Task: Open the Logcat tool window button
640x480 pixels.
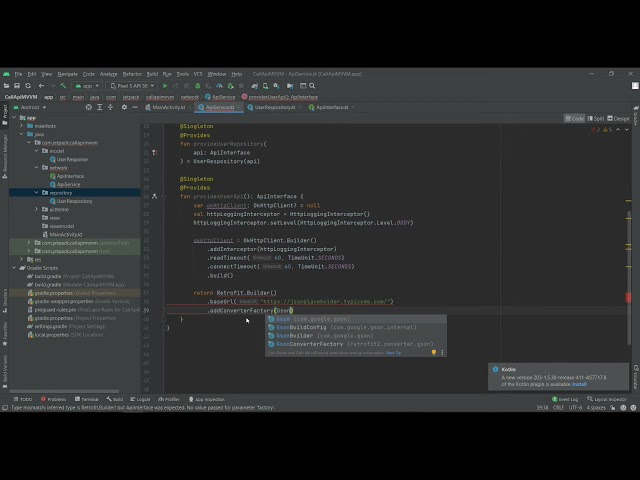Action: (140, 399)
